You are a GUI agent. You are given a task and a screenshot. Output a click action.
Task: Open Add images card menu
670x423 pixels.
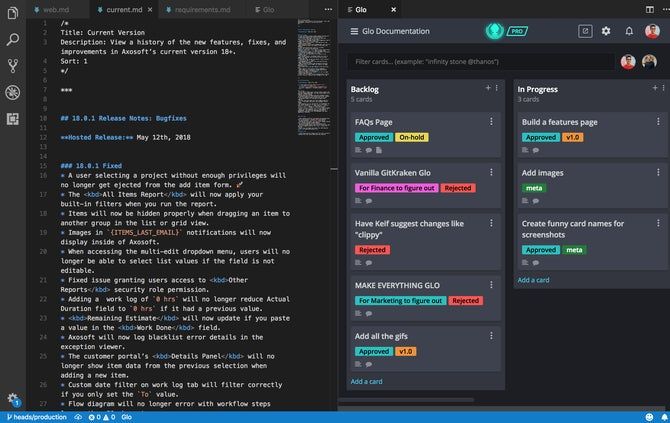click(658, 172)
